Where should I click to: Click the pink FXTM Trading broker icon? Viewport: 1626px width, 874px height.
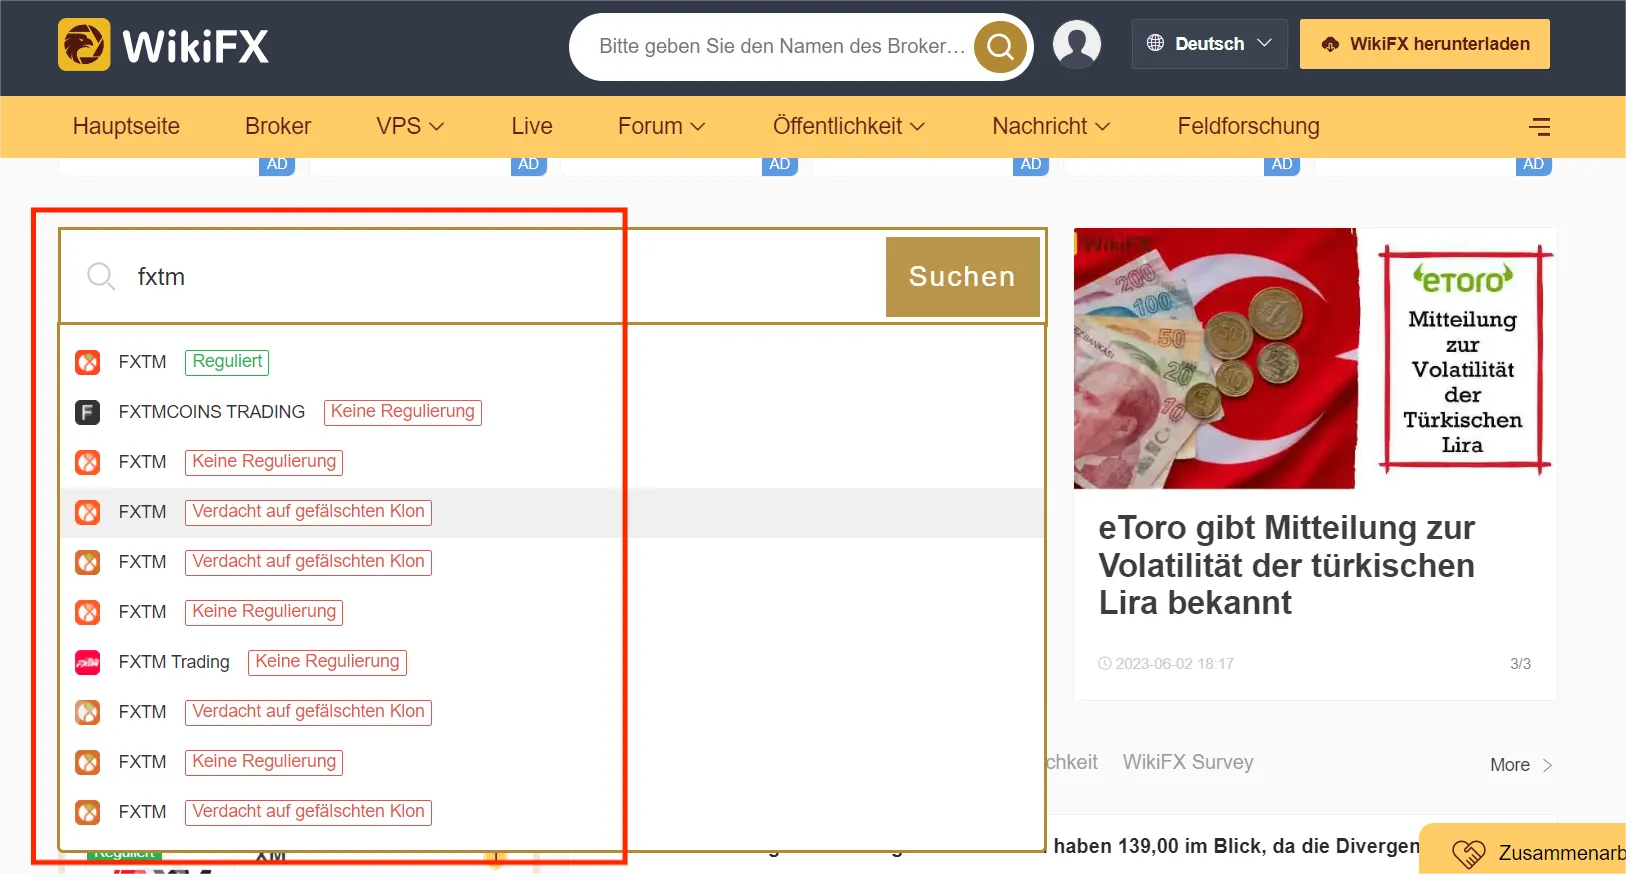coord(88,662)
